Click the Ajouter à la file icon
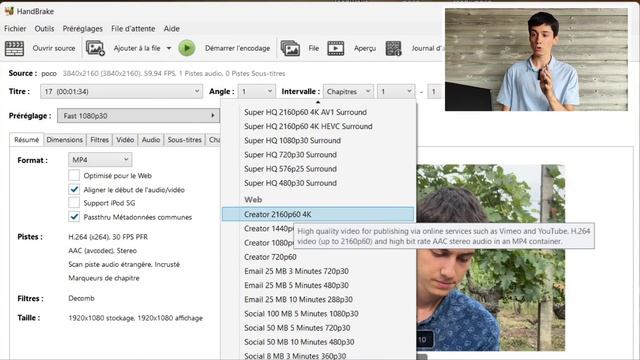This screenshot has height=360, width=640. 95,48
